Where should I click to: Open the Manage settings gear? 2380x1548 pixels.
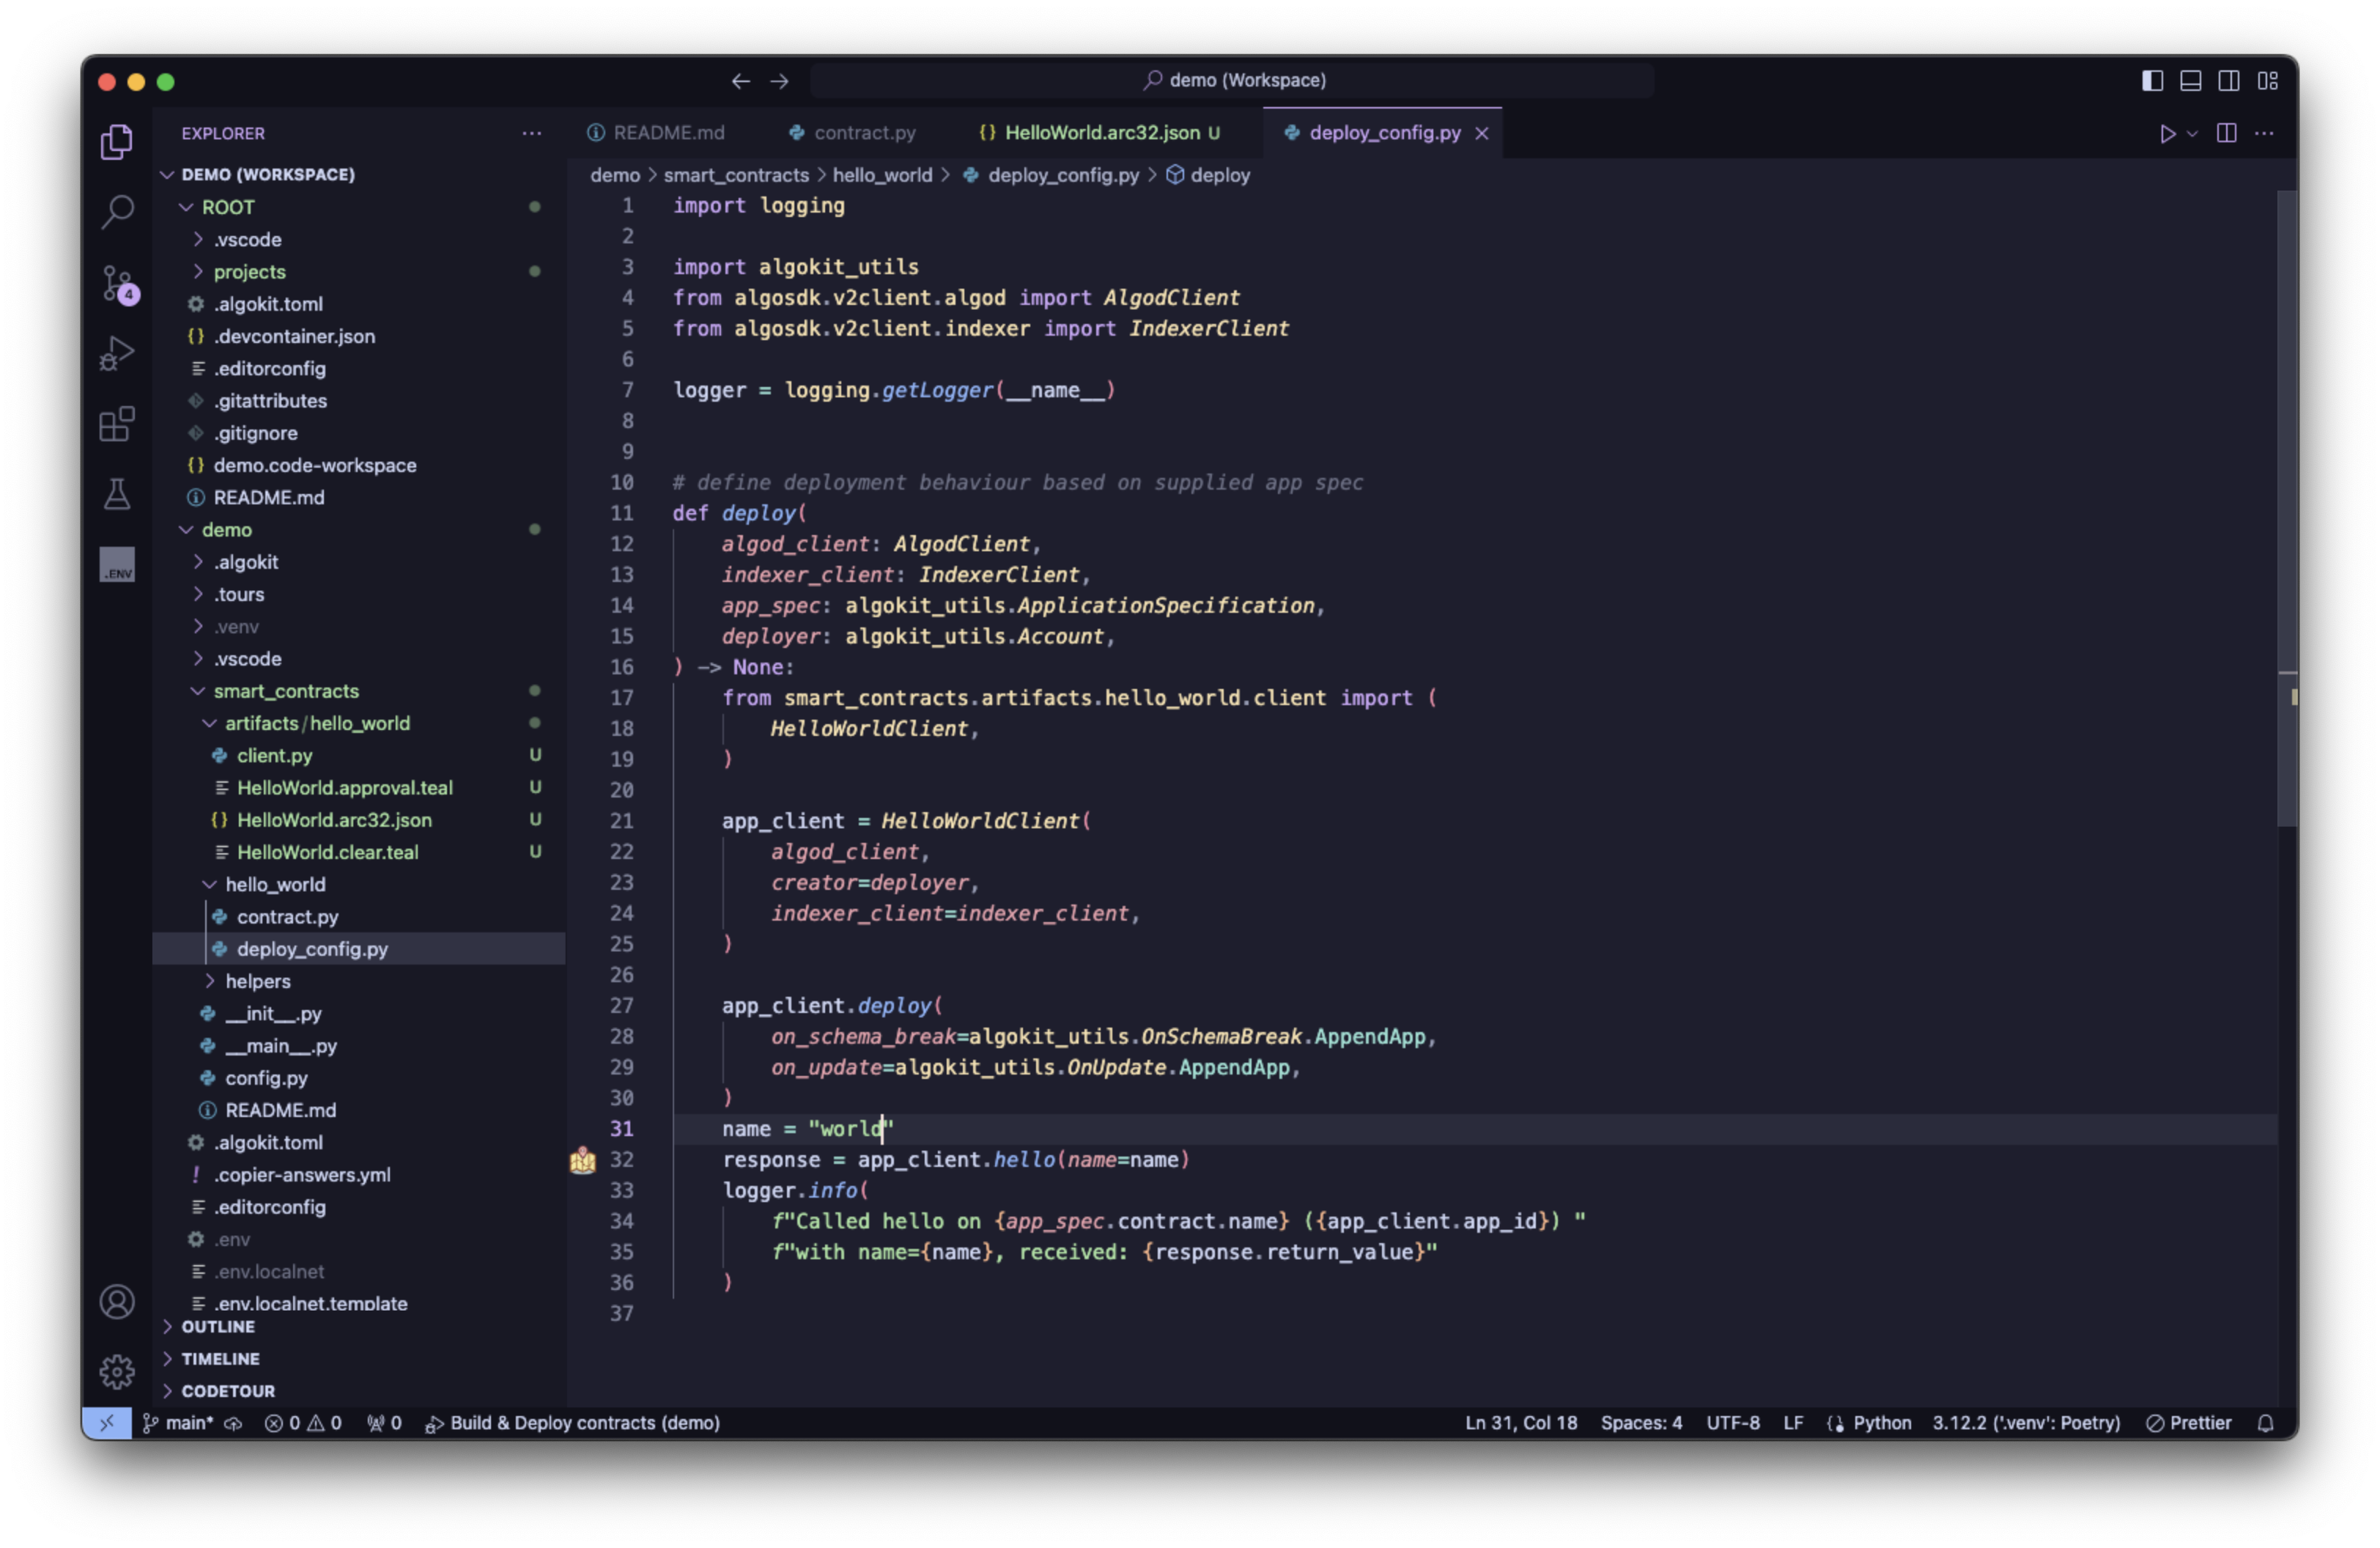click(116, 1372)
